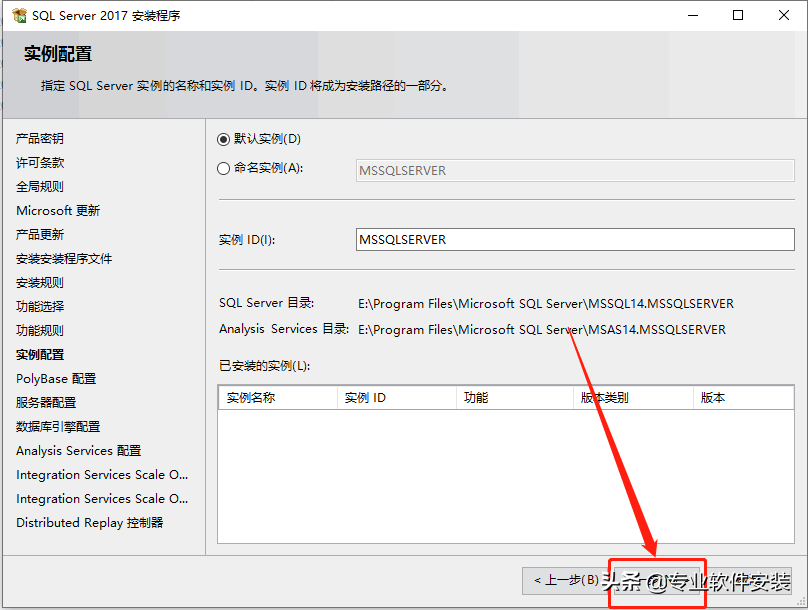Click the SQL Server installer title bar icon

[x=19, y=16]
